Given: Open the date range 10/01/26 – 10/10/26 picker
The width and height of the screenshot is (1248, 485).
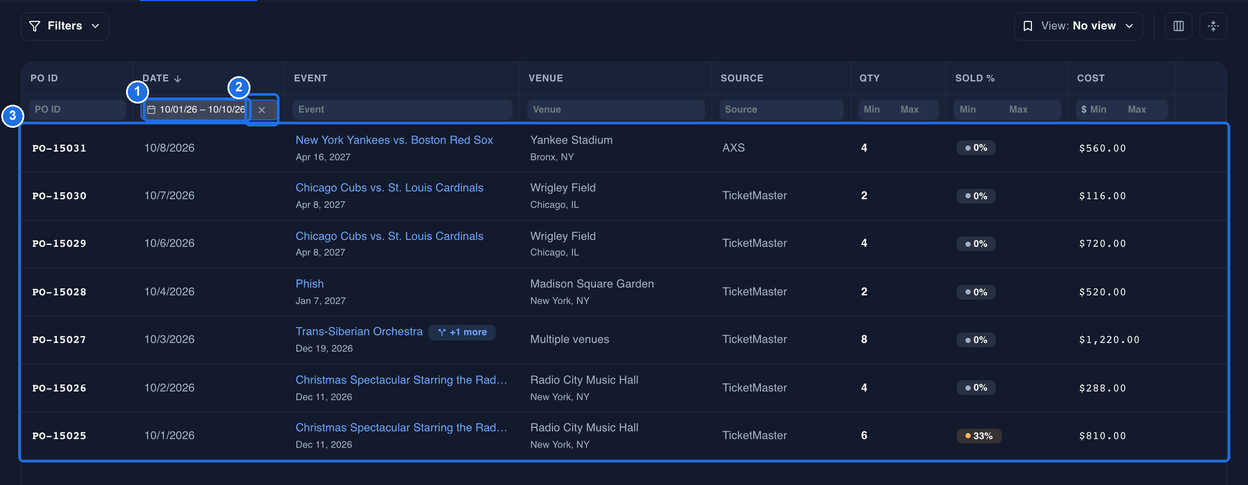Looking at the screenshot, I should pos(196,110).
